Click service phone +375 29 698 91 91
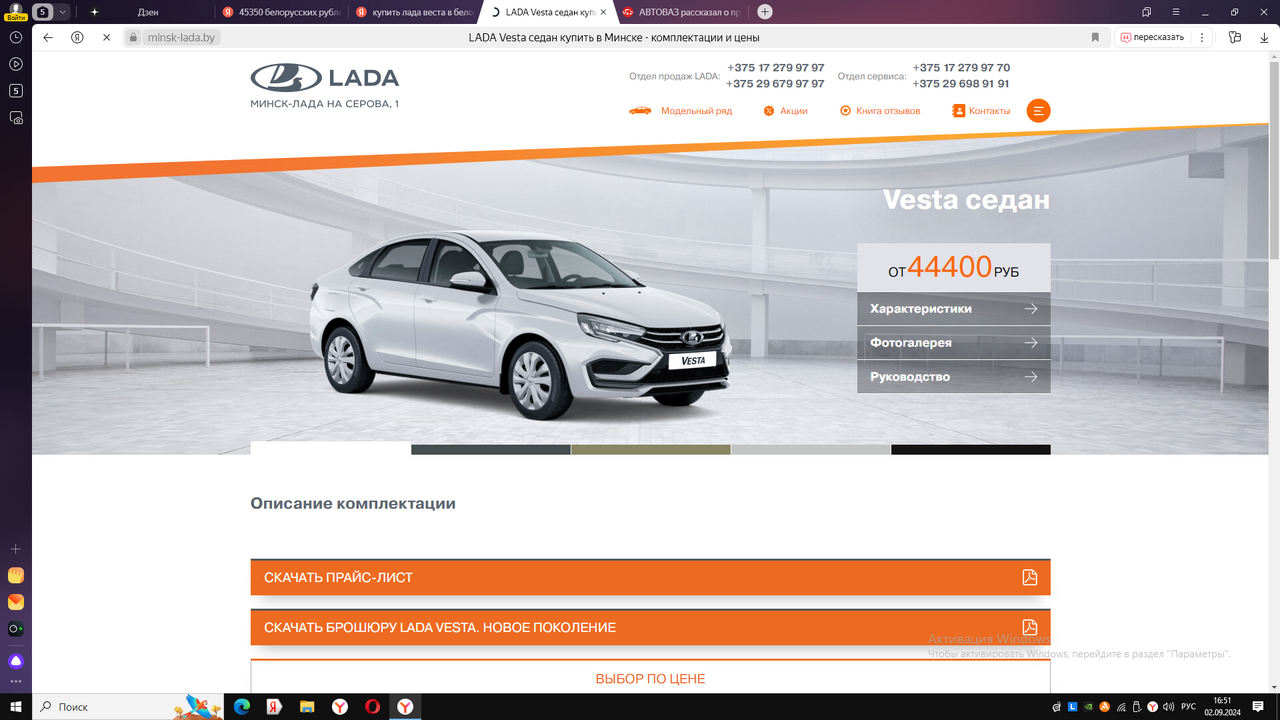This screenshot has height=720, width=1280. coord(961,84)
